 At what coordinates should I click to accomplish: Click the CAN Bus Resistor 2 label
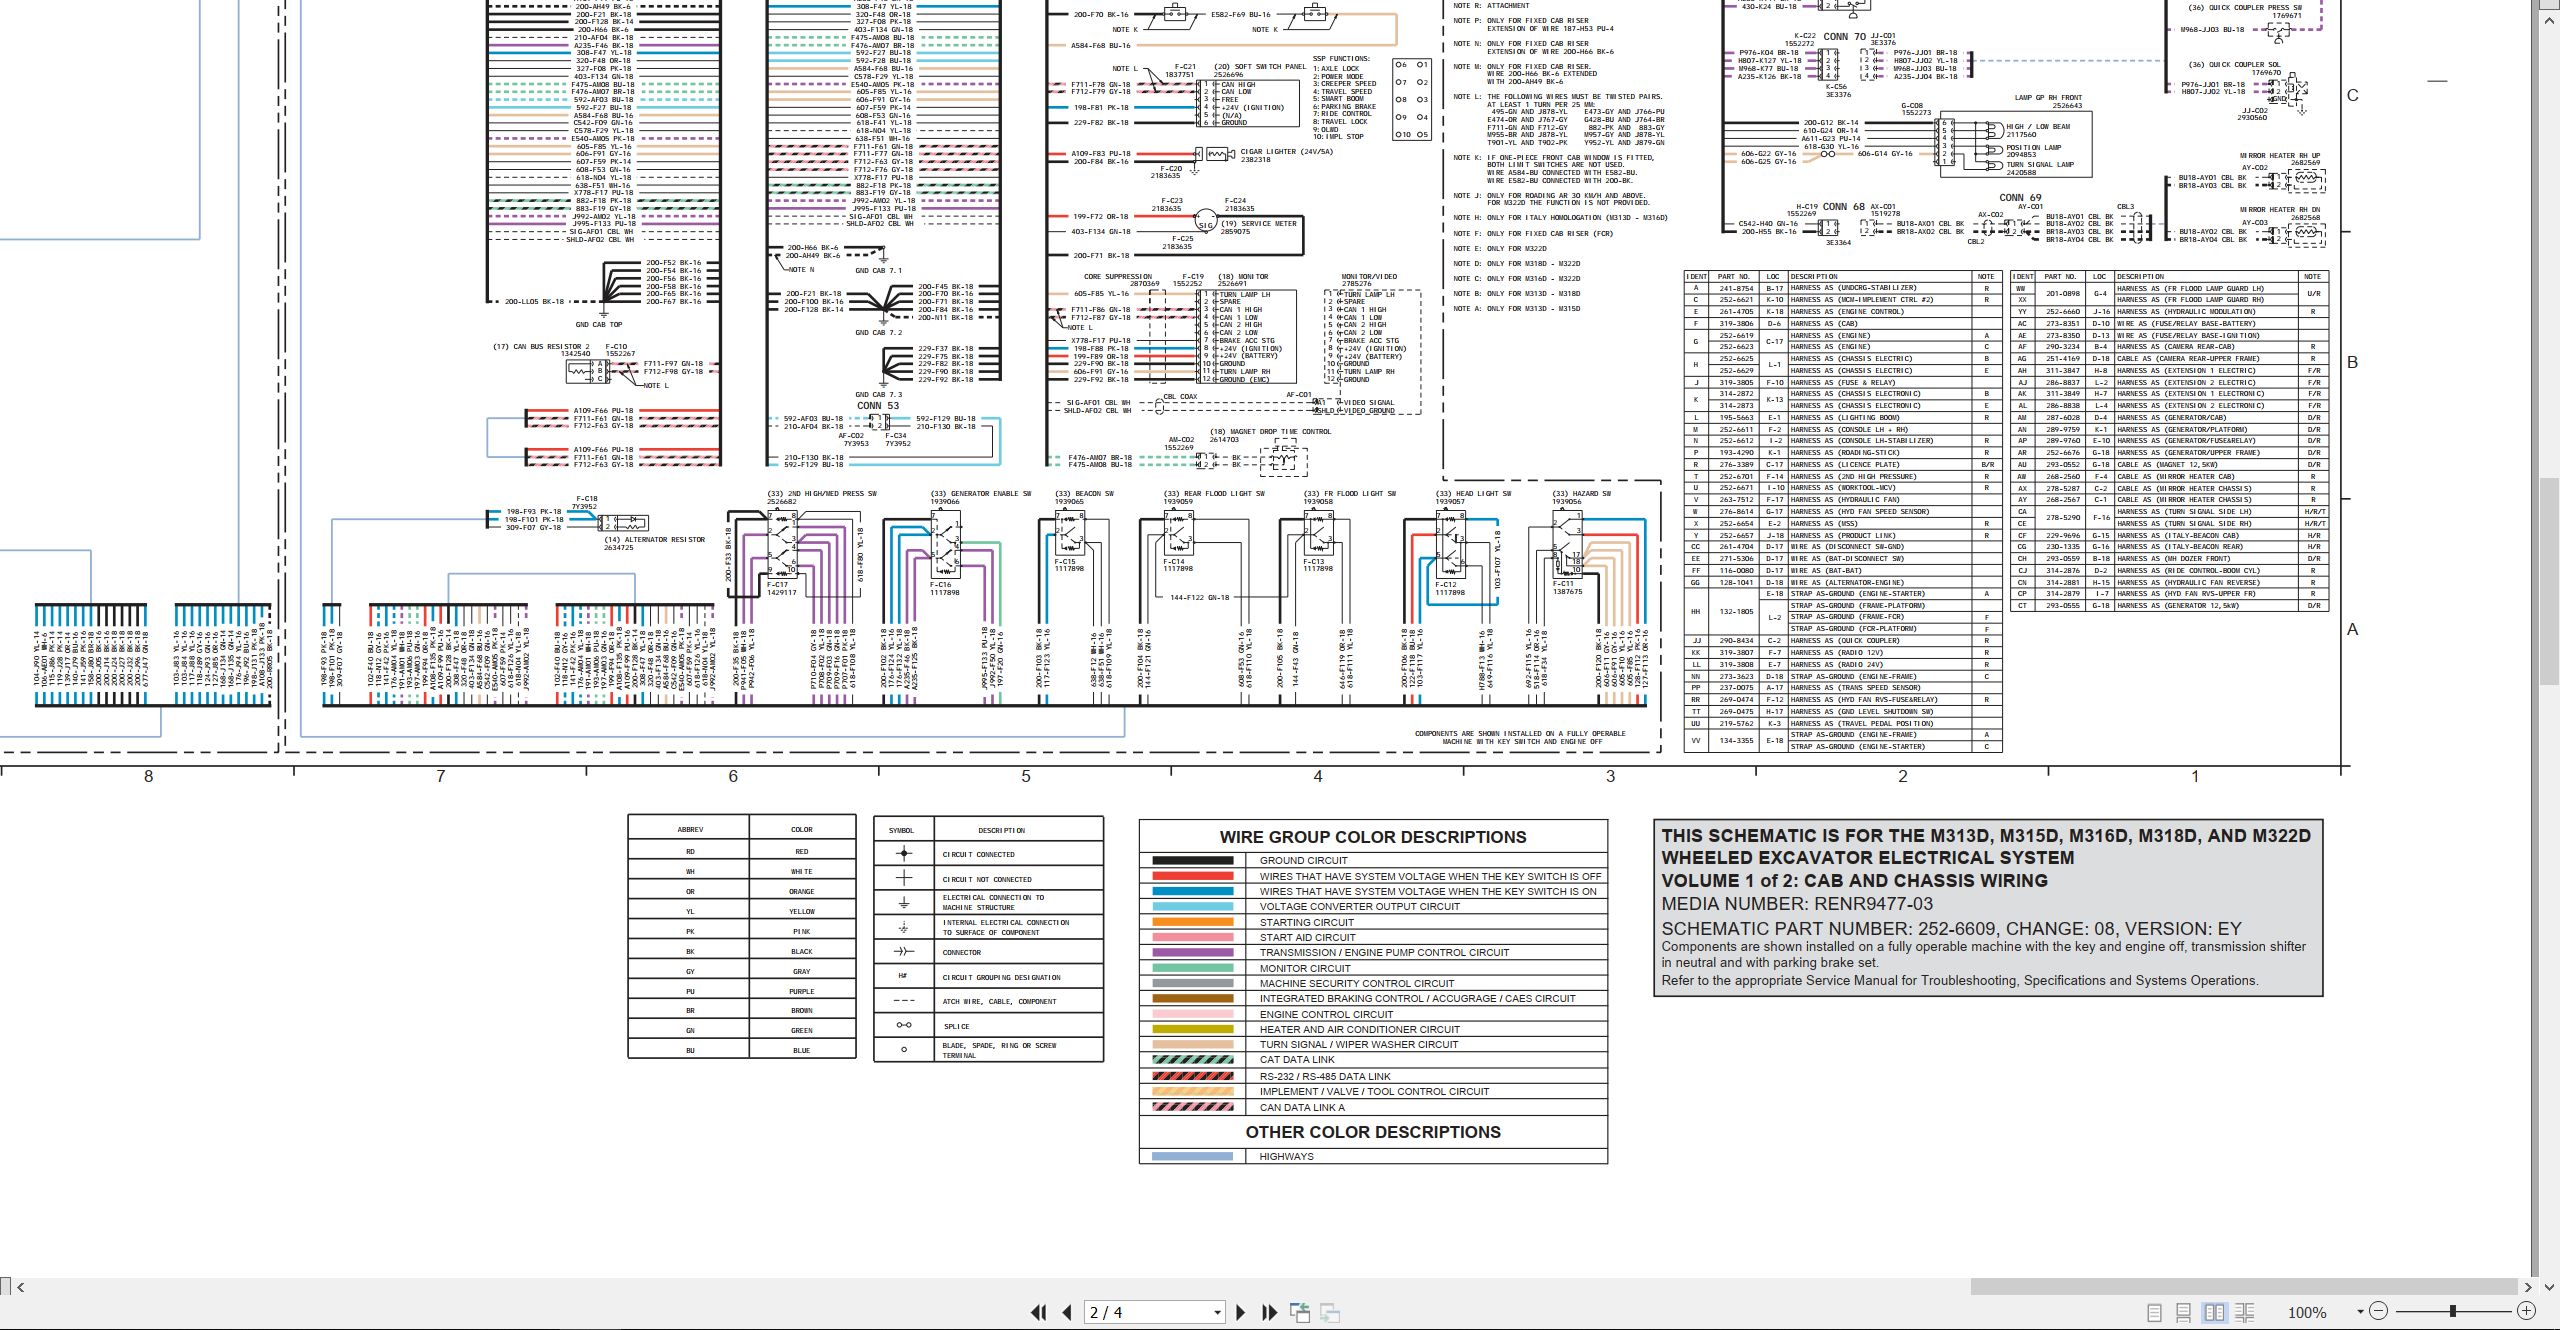[541, 347]
